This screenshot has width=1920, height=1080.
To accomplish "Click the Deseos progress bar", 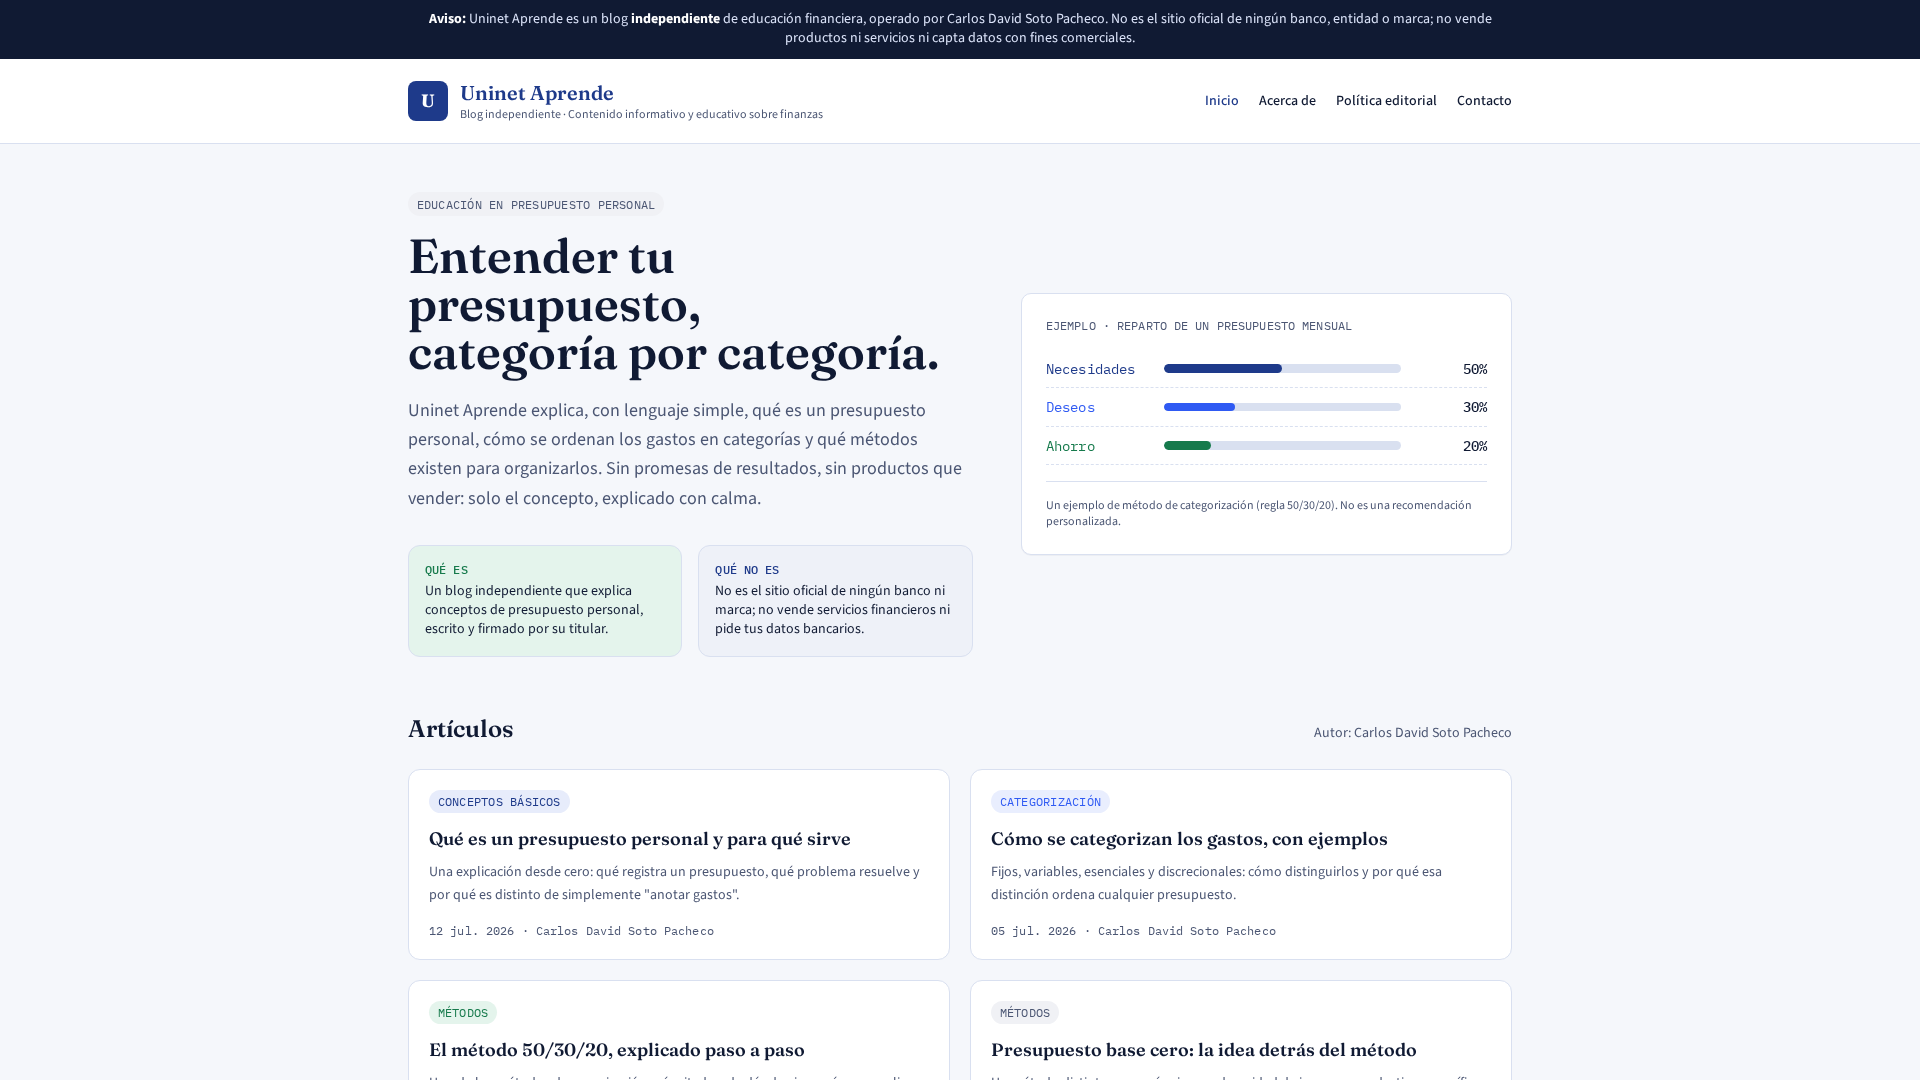I will coord(1282,407).
